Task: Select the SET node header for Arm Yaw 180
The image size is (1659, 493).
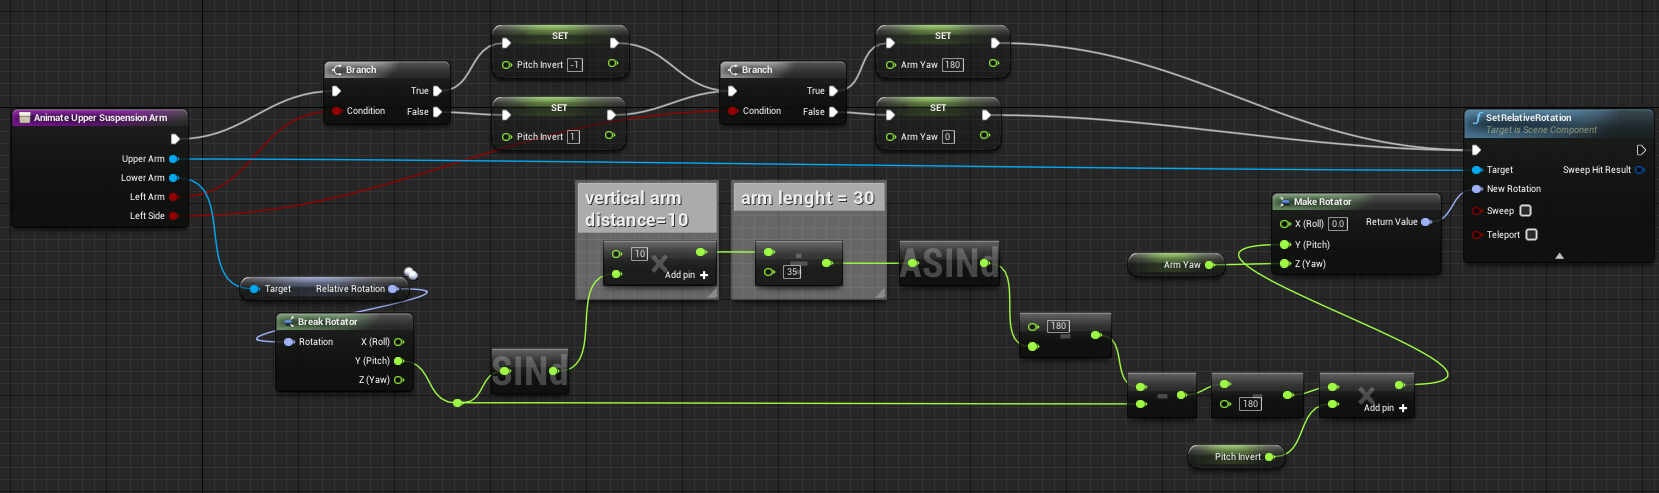Action: point(943,36)
